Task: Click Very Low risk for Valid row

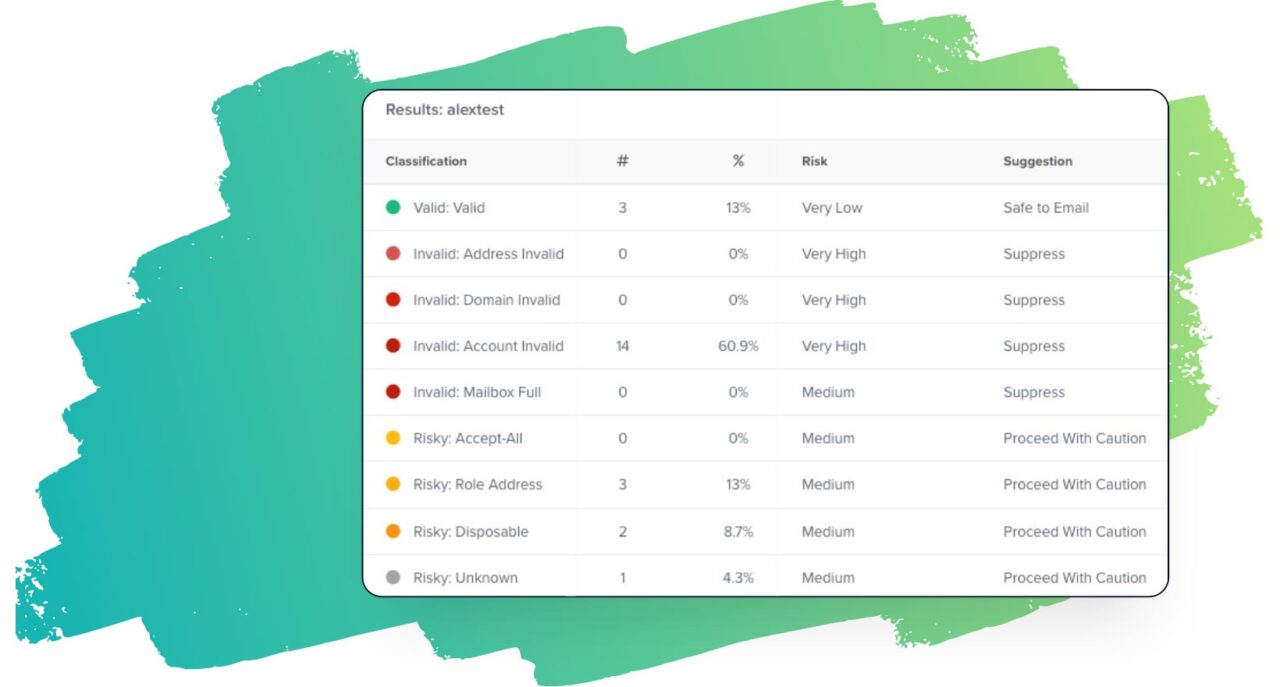Action: (831, 208)
